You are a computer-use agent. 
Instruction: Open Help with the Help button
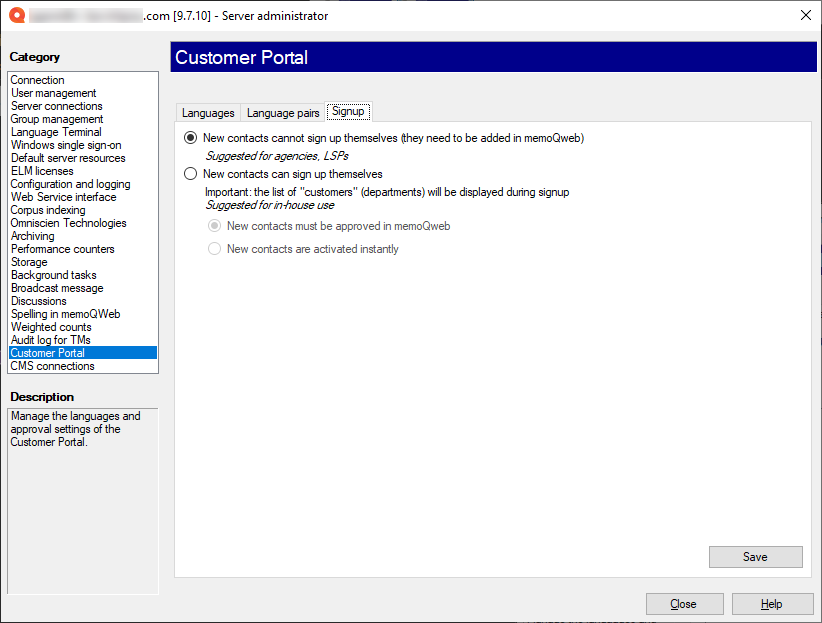[x=772, y=604]
